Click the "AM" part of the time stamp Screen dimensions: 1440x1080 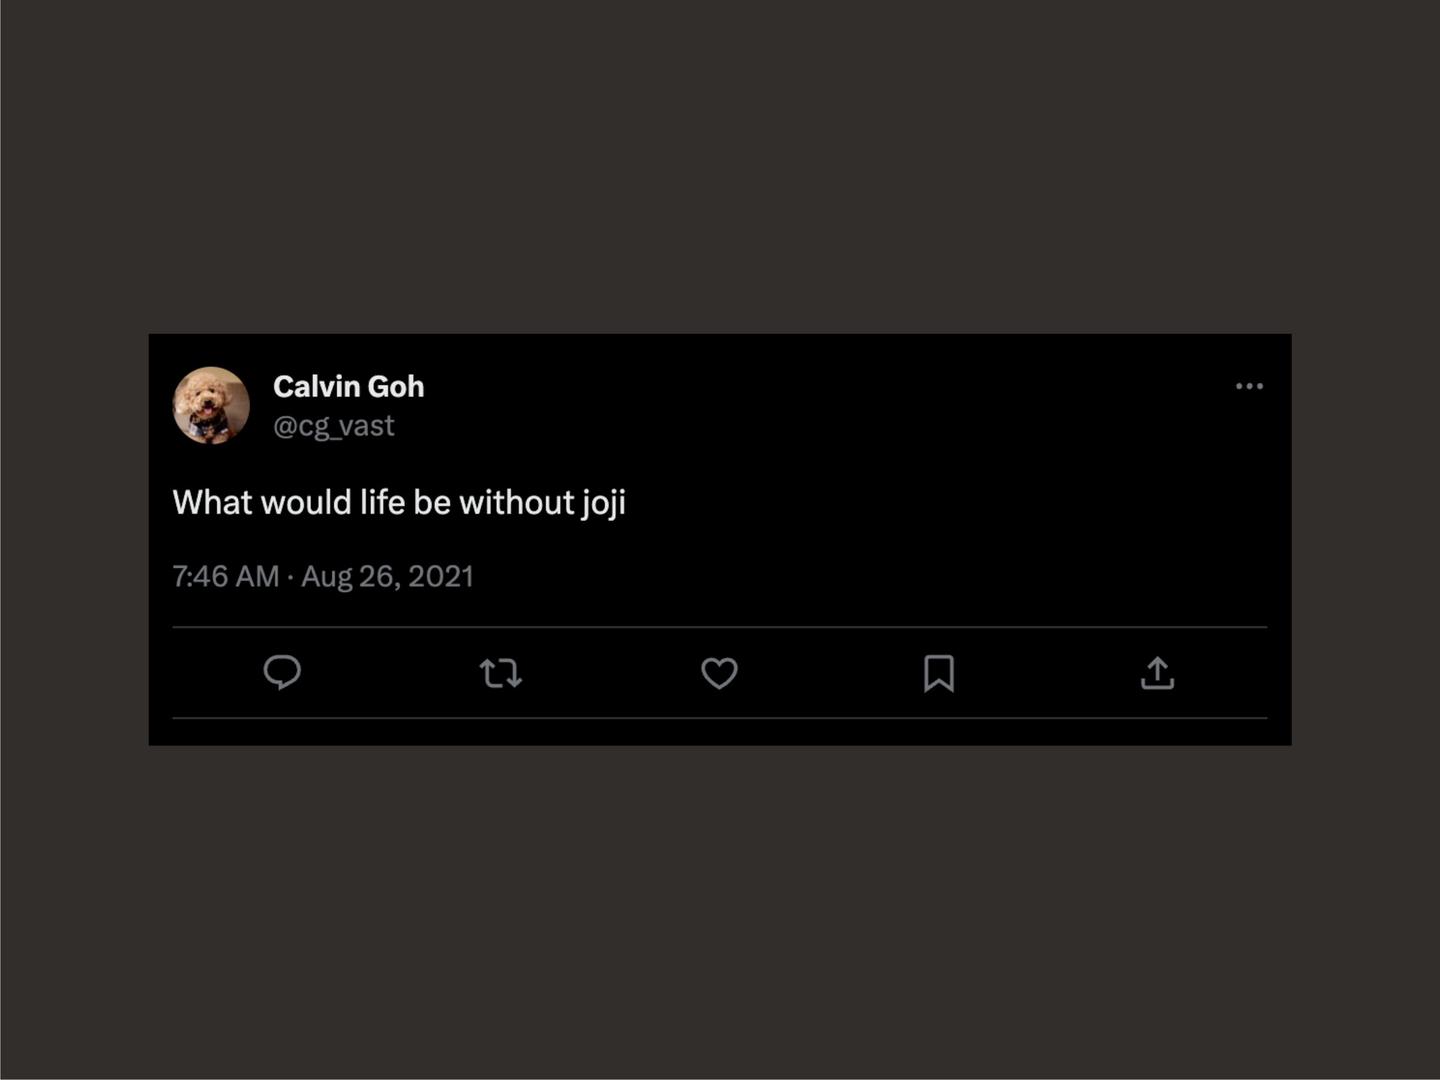[x=257, y=576]
